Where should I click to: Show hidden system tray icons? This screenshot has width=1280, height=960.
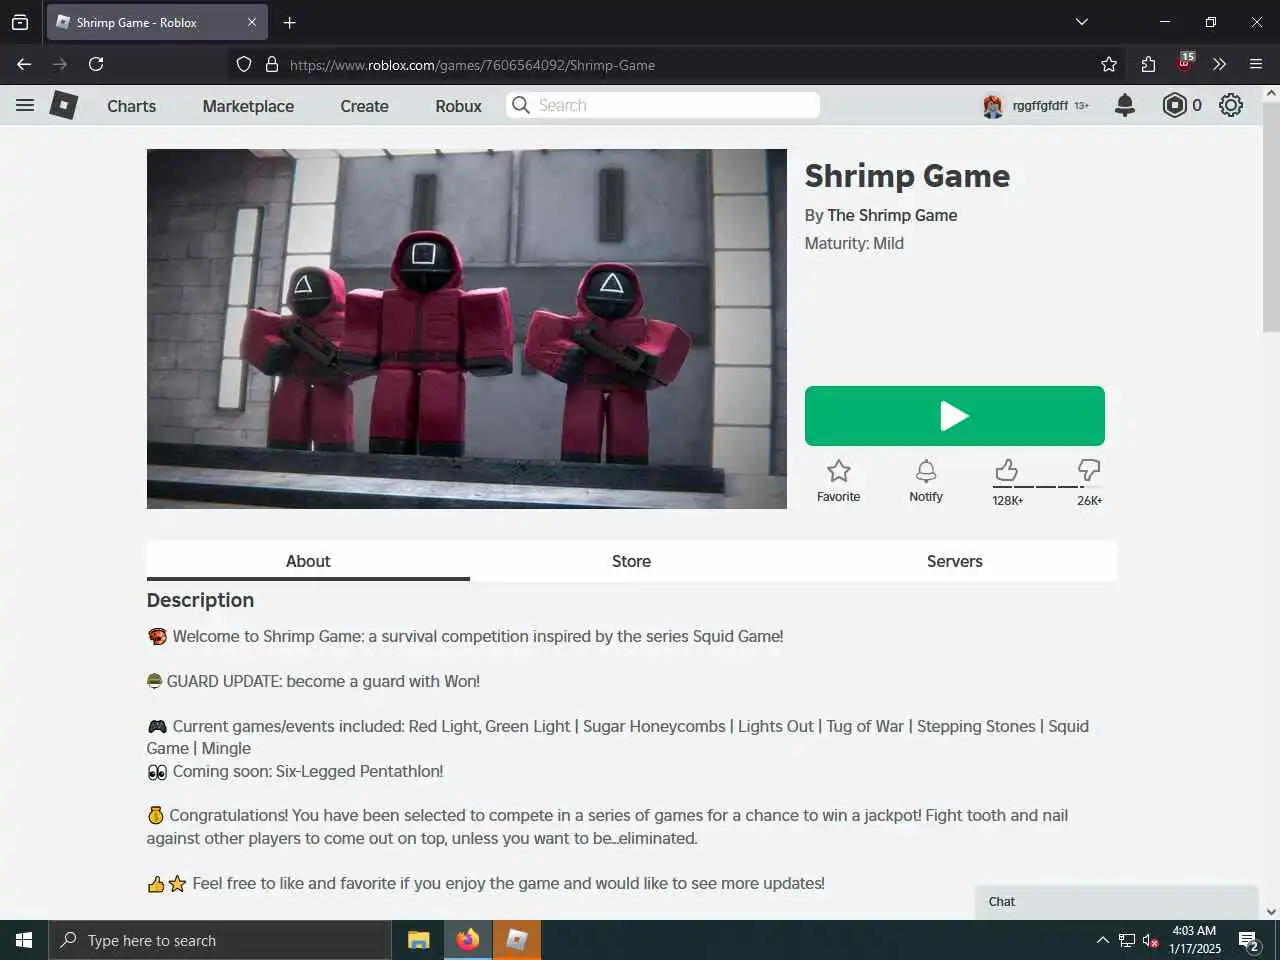(x=1102, y=940)
